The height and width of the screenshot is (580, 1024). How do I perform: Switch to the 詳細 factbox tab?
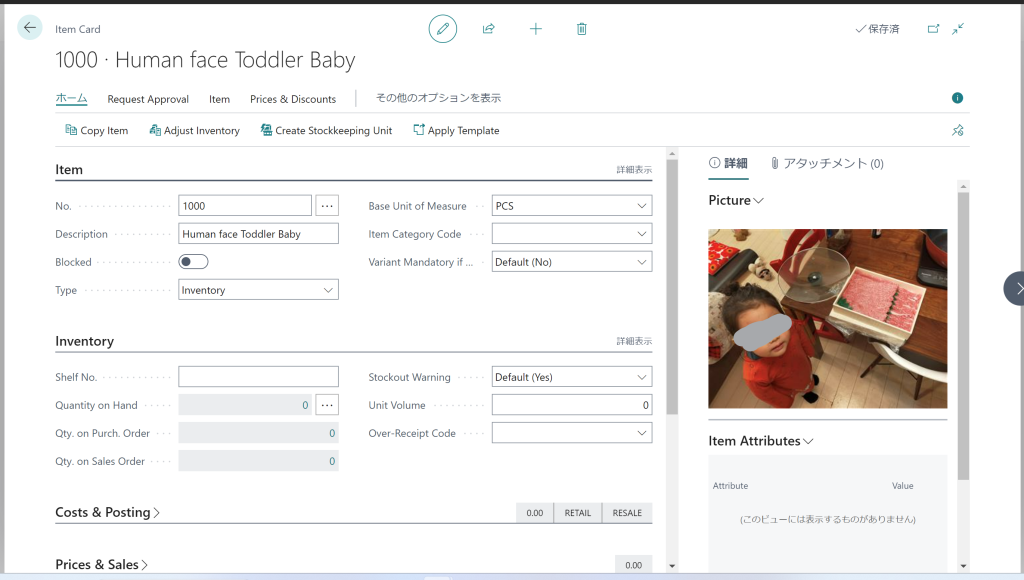[x=729, y=163]
